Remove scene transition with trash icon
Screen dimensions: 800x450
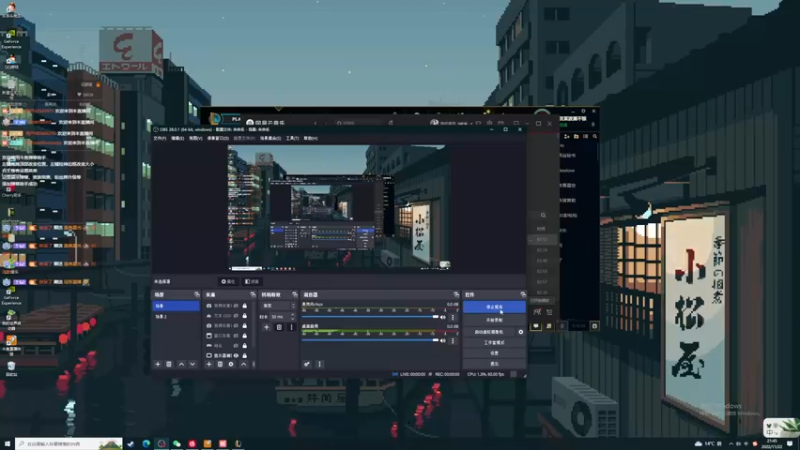tap(279, 327)
